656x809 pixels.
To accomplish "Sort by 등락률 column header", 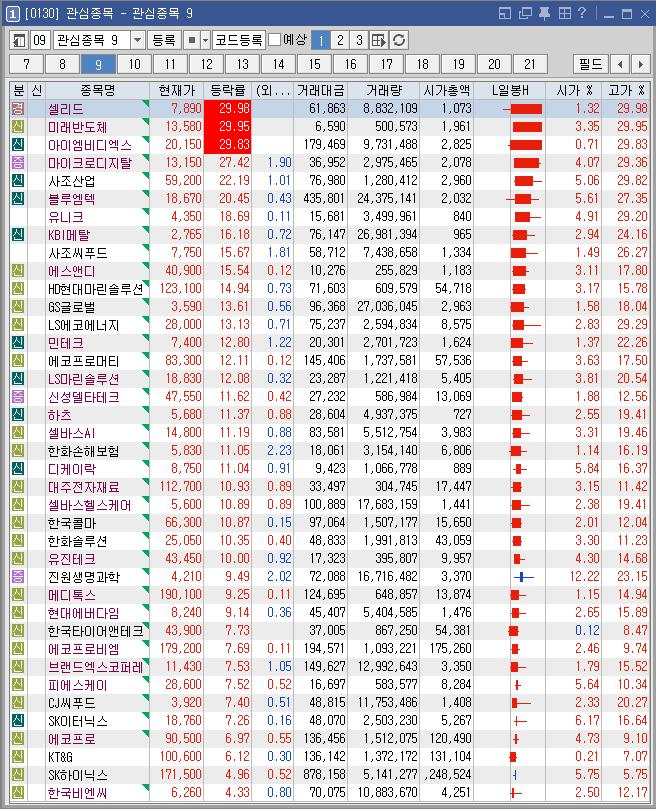I will (x=228, y=90).
